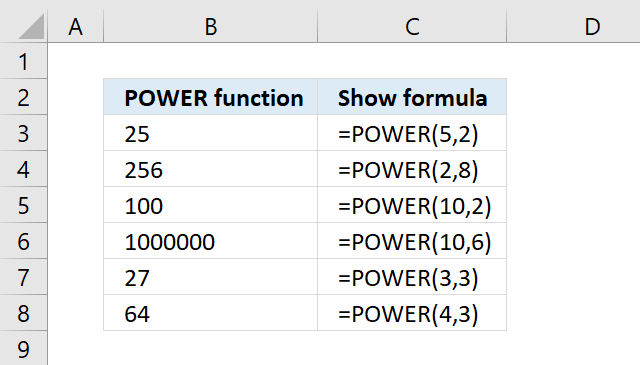Screen dimensions: 640x365
Task: Select row 4 header
Action: [24, 169]
